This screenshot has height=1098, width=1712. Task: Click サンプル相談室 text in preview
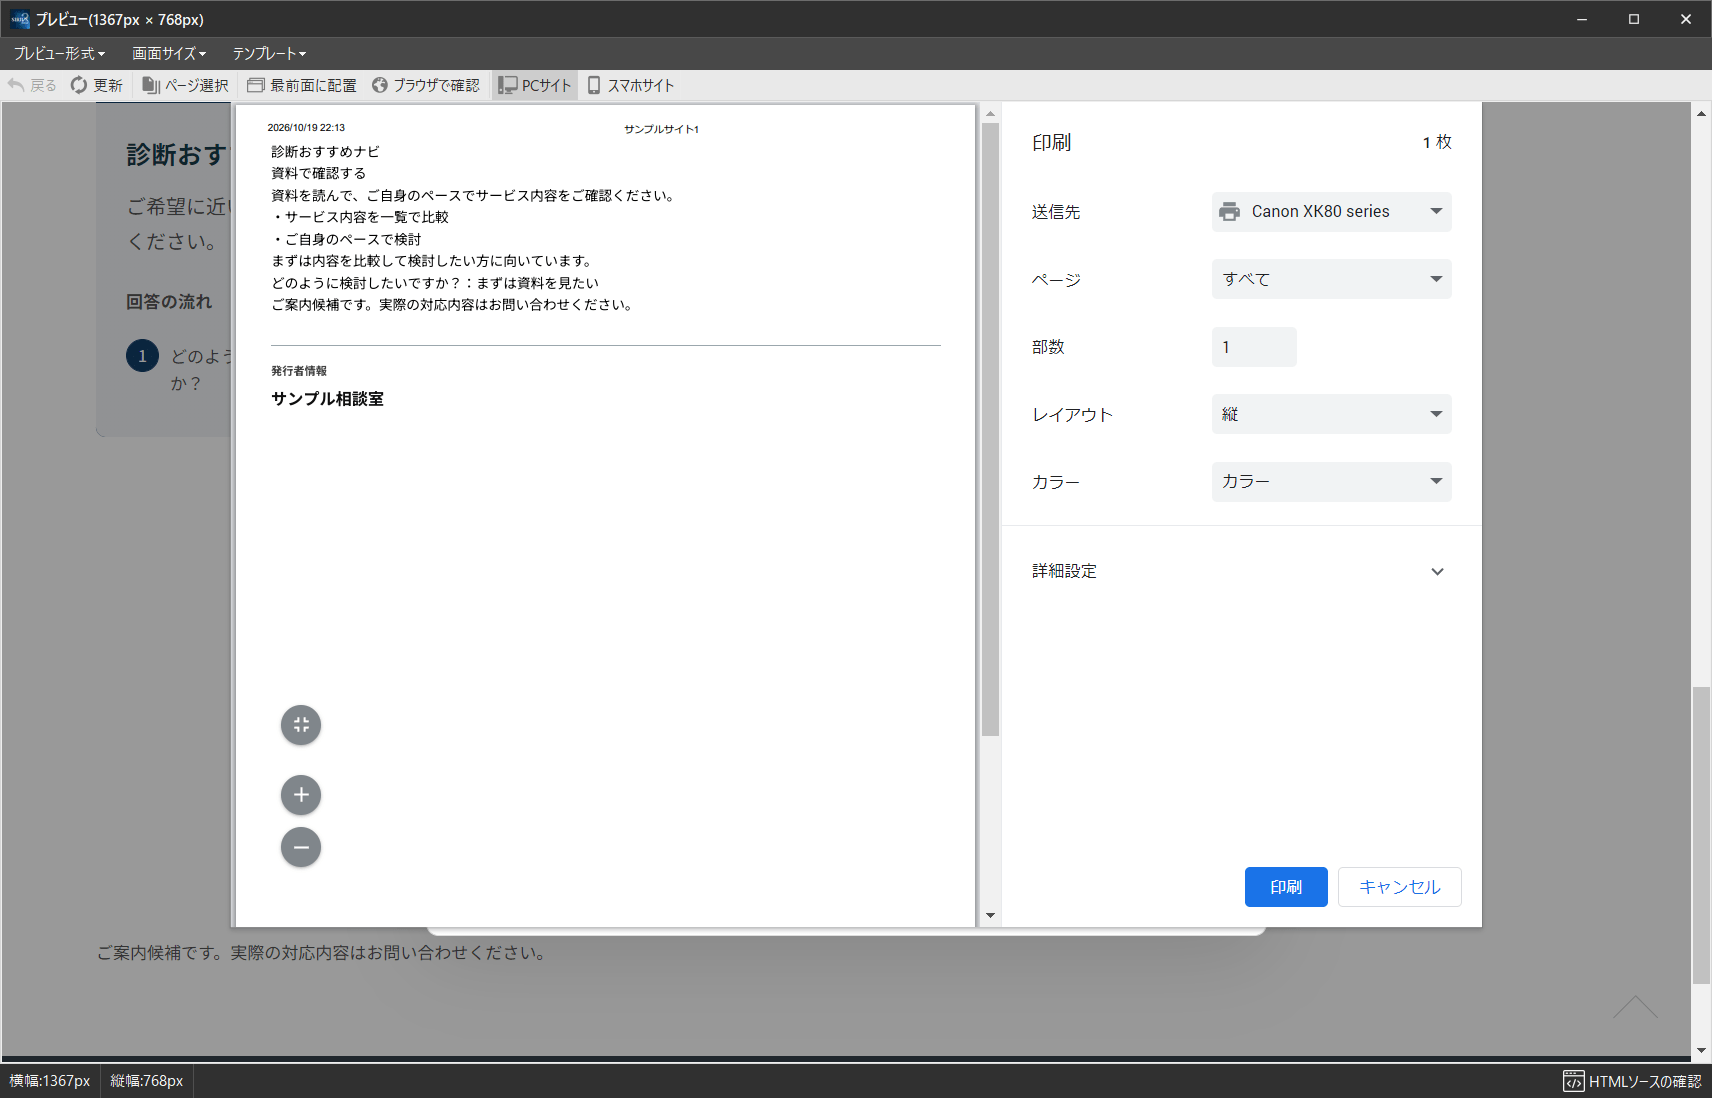[x=327, y=398]
